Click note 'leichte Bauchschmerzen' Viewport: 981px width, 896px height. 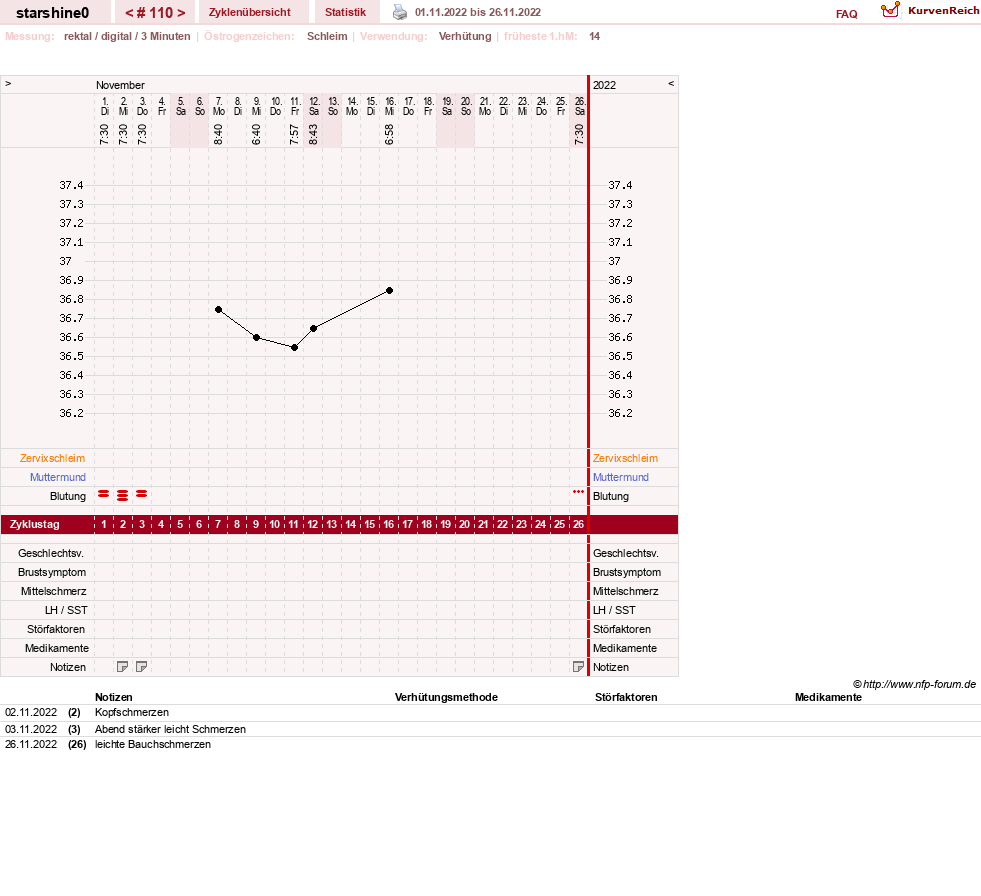coord(153,744)
